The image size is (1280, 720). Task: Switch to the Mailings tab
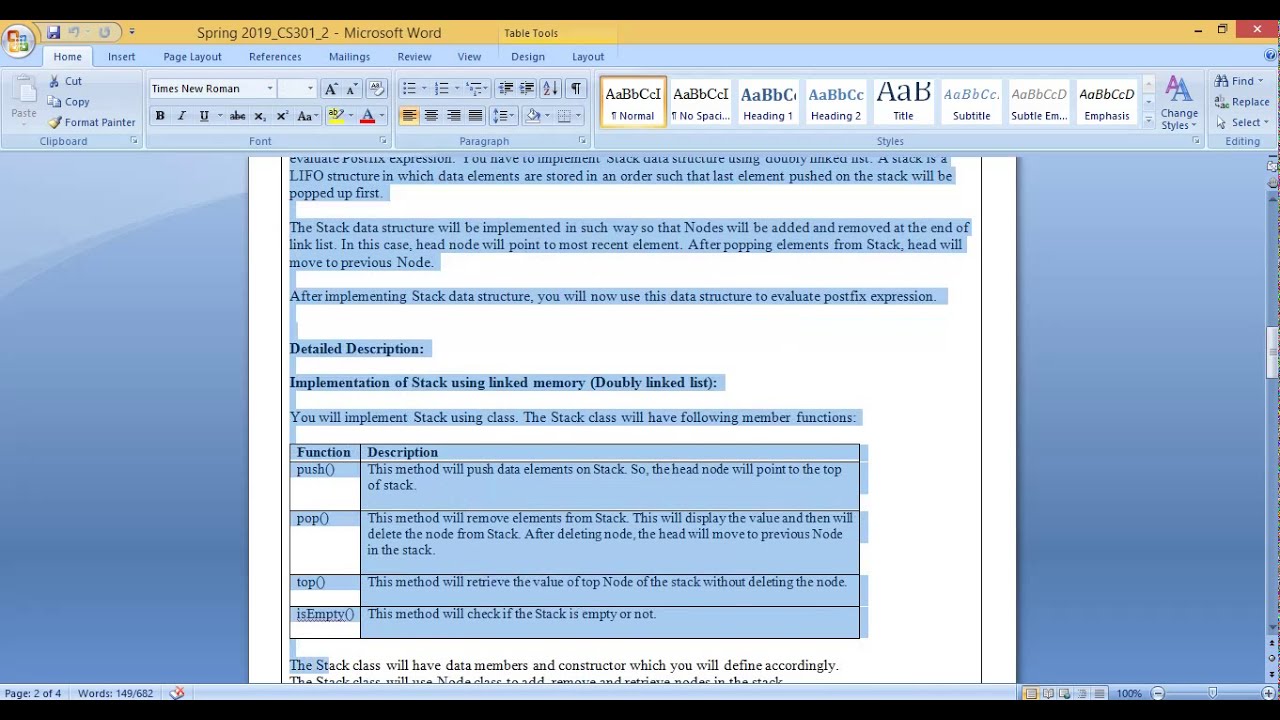point(349,57)
